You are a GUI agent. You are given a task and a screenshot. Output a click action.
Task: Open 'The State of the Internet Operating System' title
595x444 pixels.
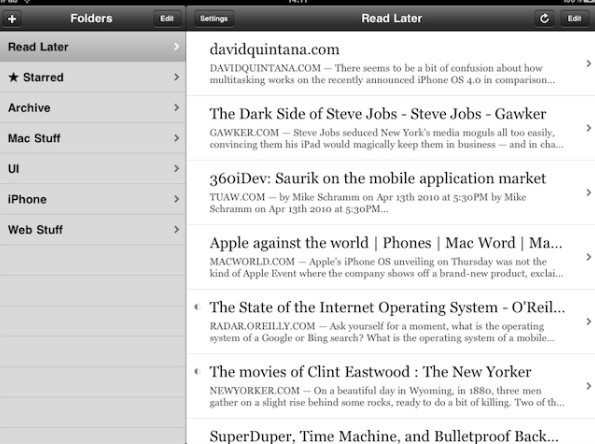pyautogui.click(x=387, y=307)
